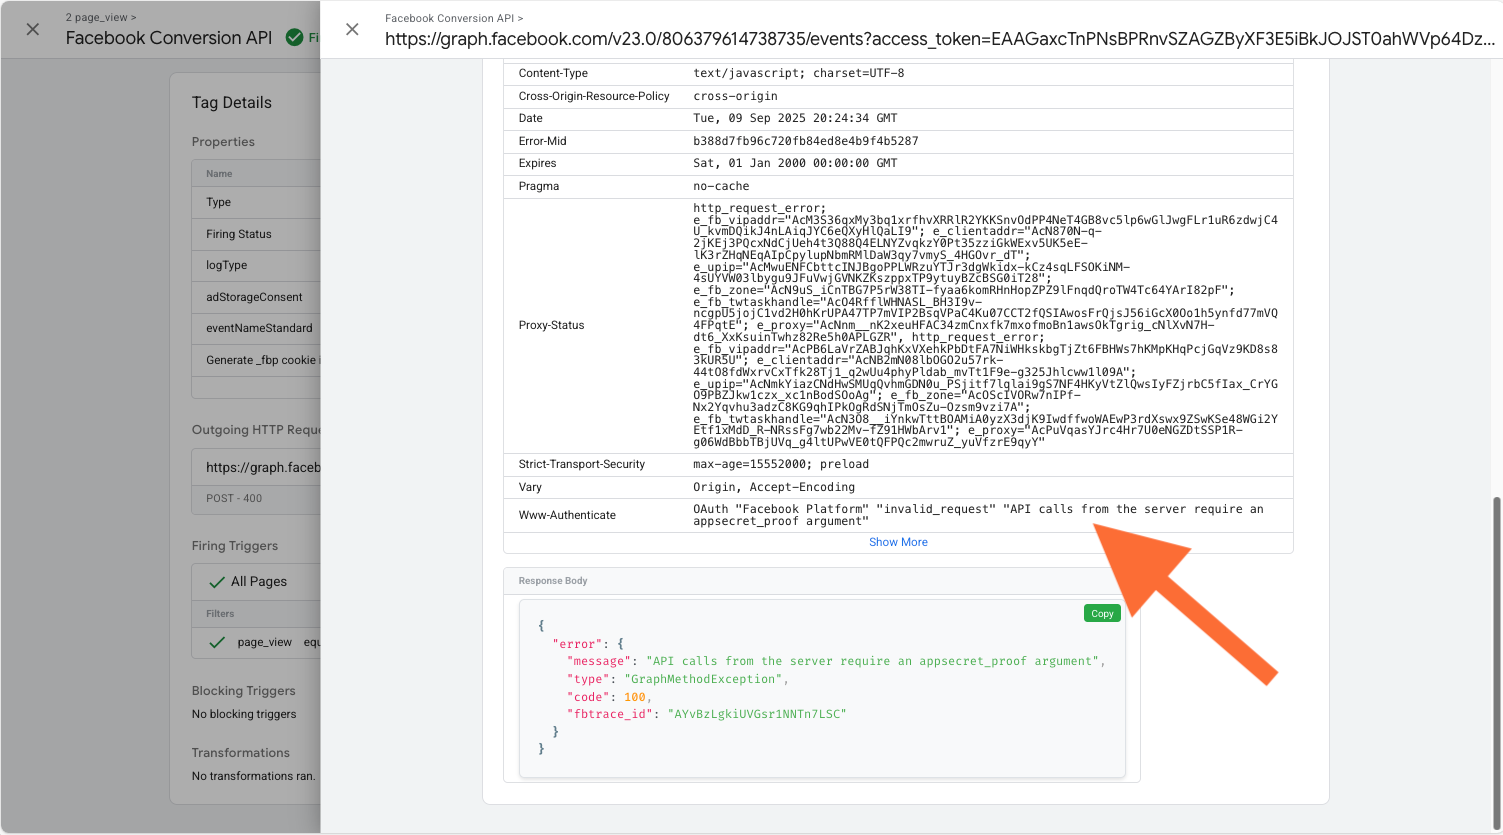Click the page_view filter checkmark icon
Image resolution: width=1503 pixels, height=835 pixels.
click(x=217, y=642)
